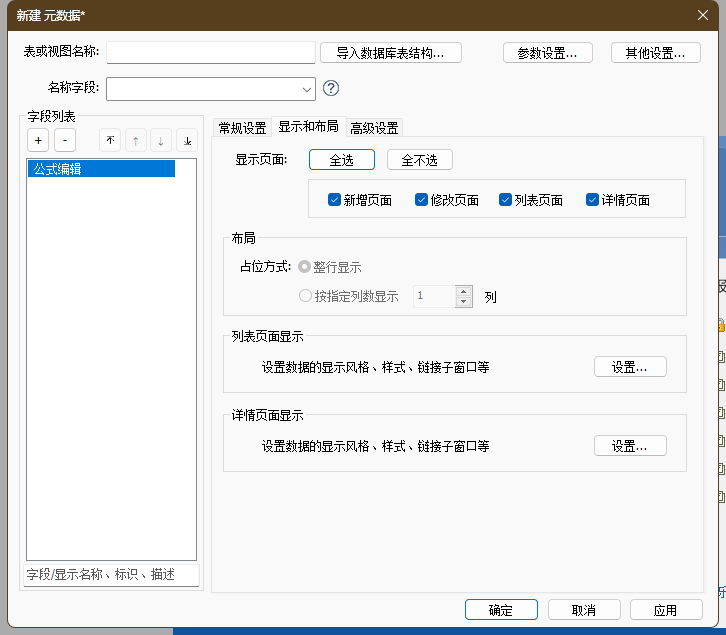Move field to bottom arrow icon
726x635 pixels.
pos(187,141)
